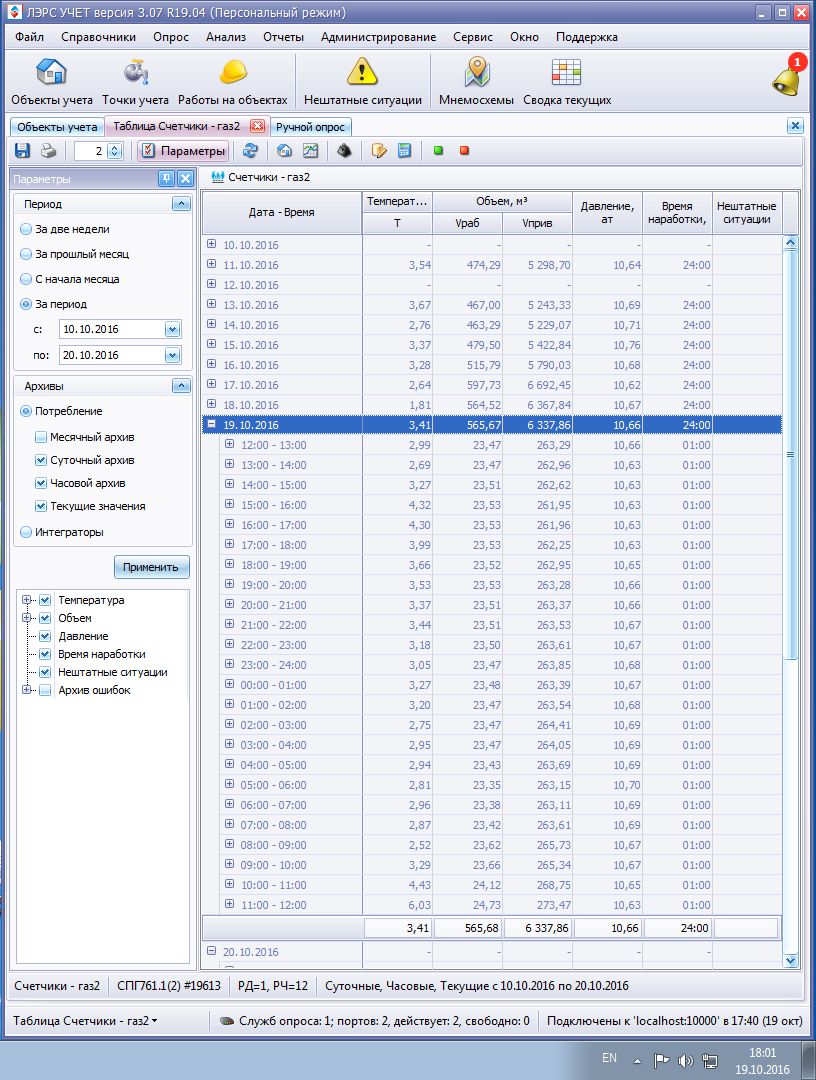Image resolution: width=816 pixels, height=1080 pixels.
Task: Show hidden tray icons arrow
Action: 637,1061
